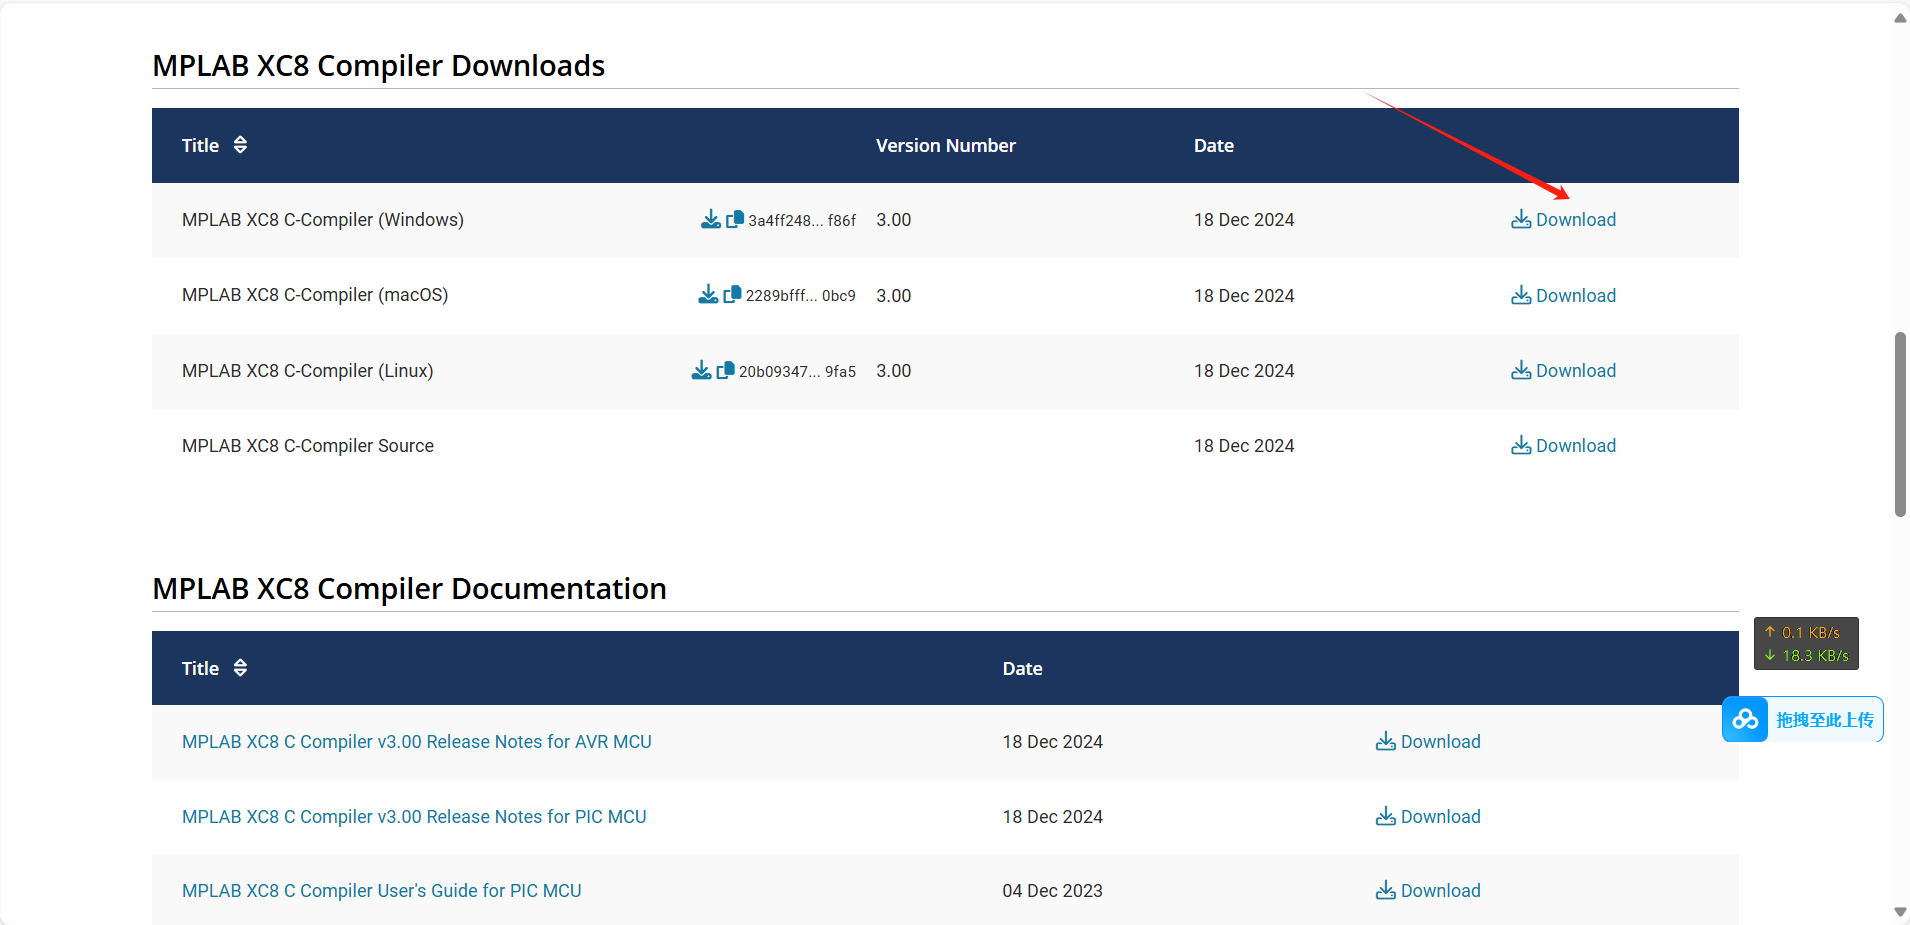Click the scrollbar up arrow
The width and height of the screenshot is (1910, 925).
[x=1900, y=18]
